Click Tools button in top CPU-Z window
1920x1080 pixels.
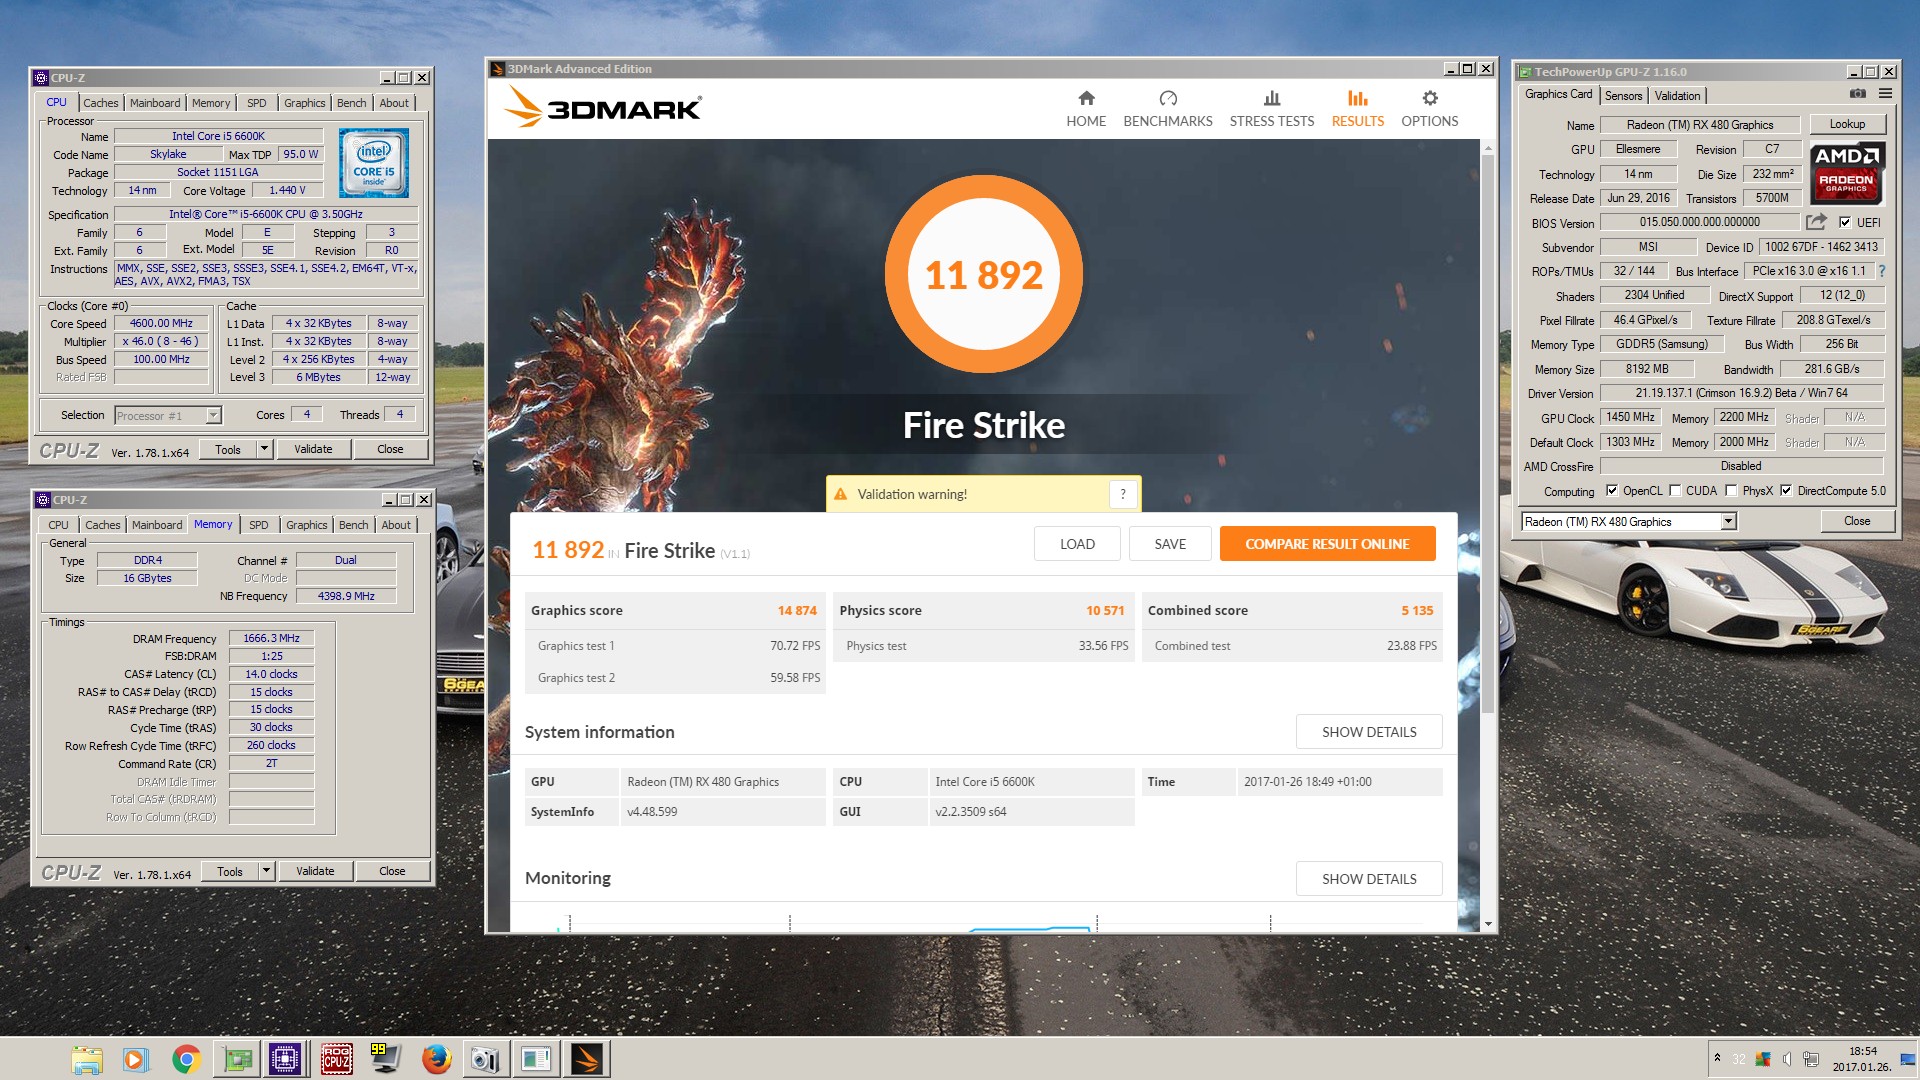point(228,449)
